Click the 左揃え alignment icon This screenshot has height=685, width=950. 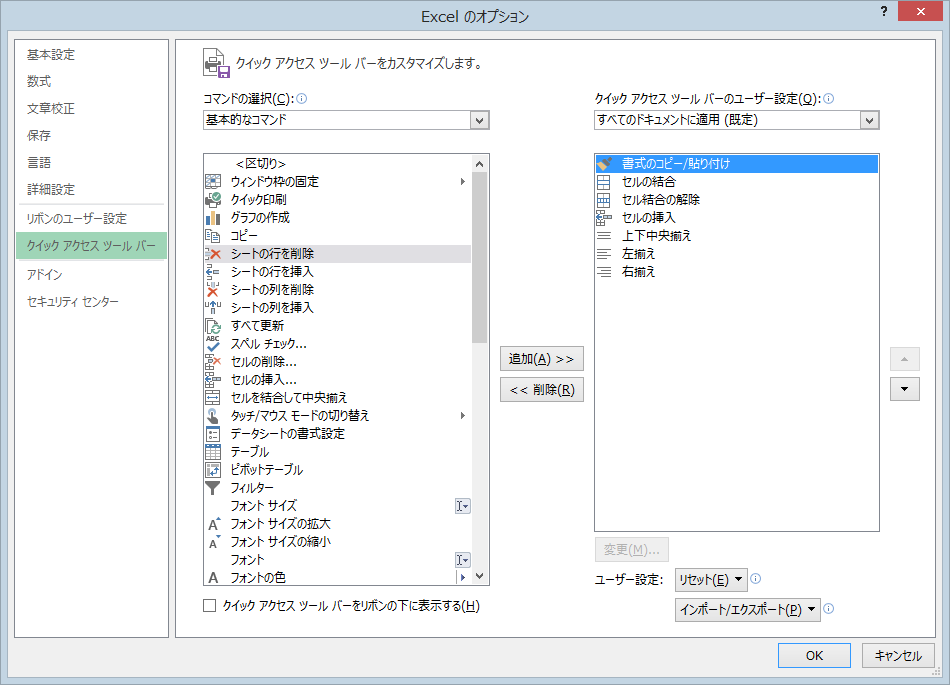click(604, 254)
